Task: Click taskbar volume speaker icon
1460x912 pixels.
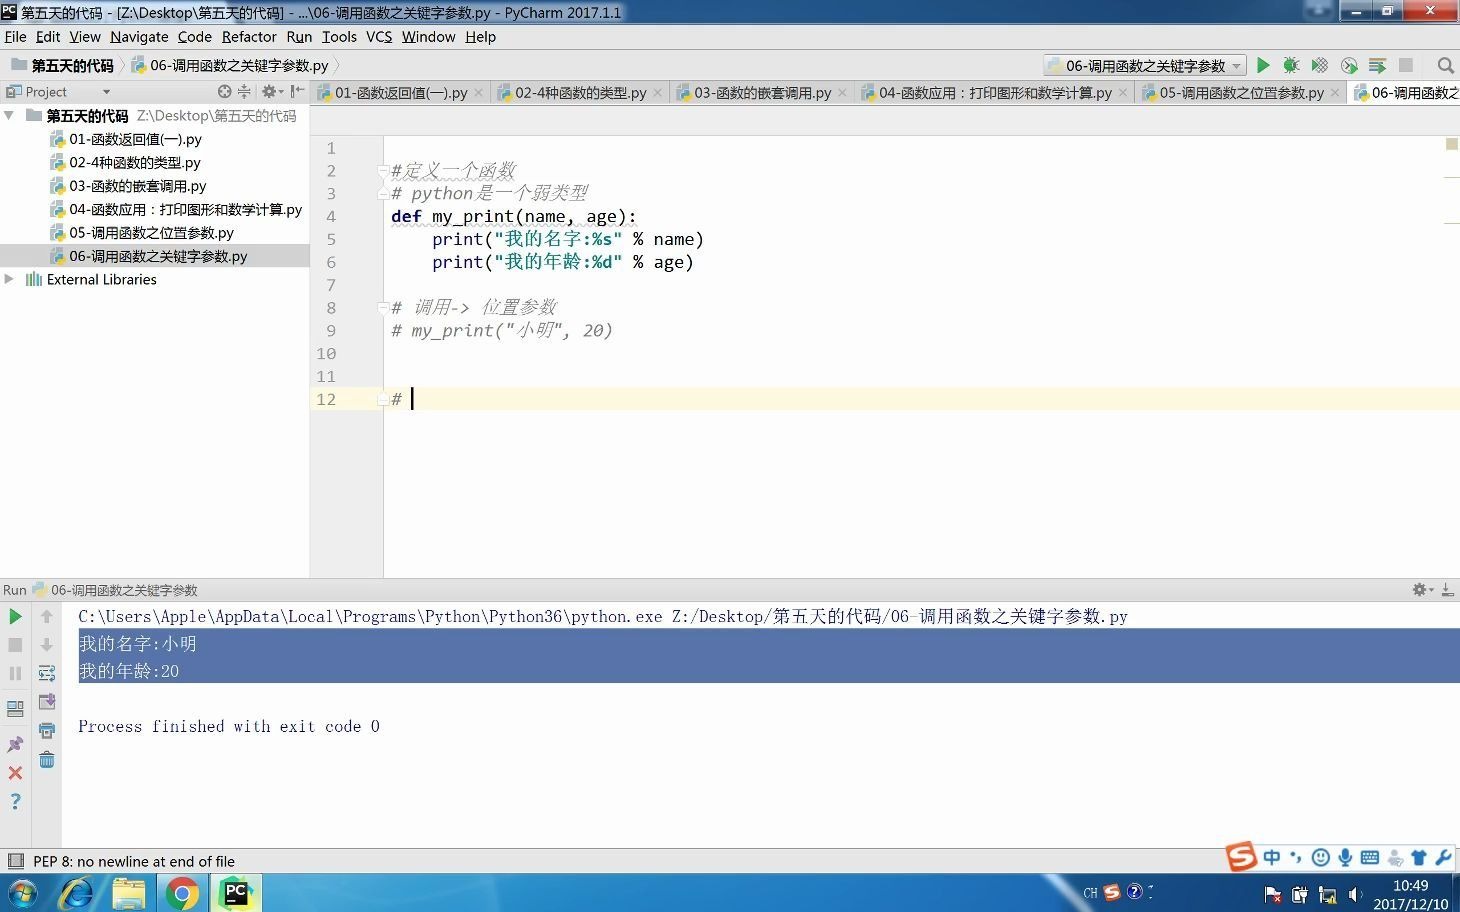Action: pos(1355,894)
